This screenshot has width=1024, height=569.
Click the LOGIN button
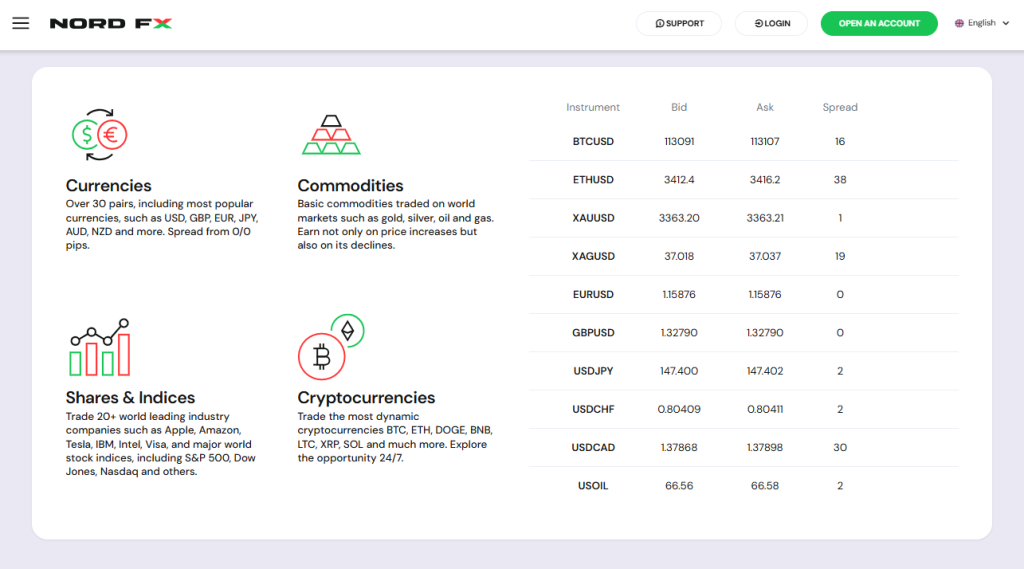point(771,24)
